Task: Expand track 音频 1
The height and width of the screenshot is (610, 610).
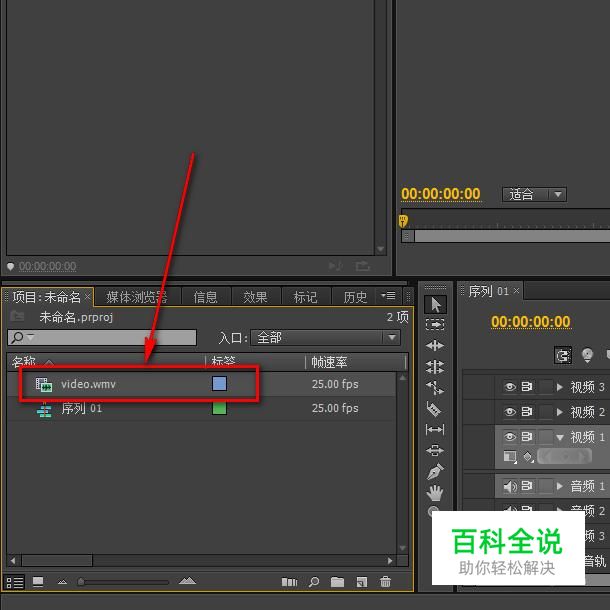Action: 560,486
